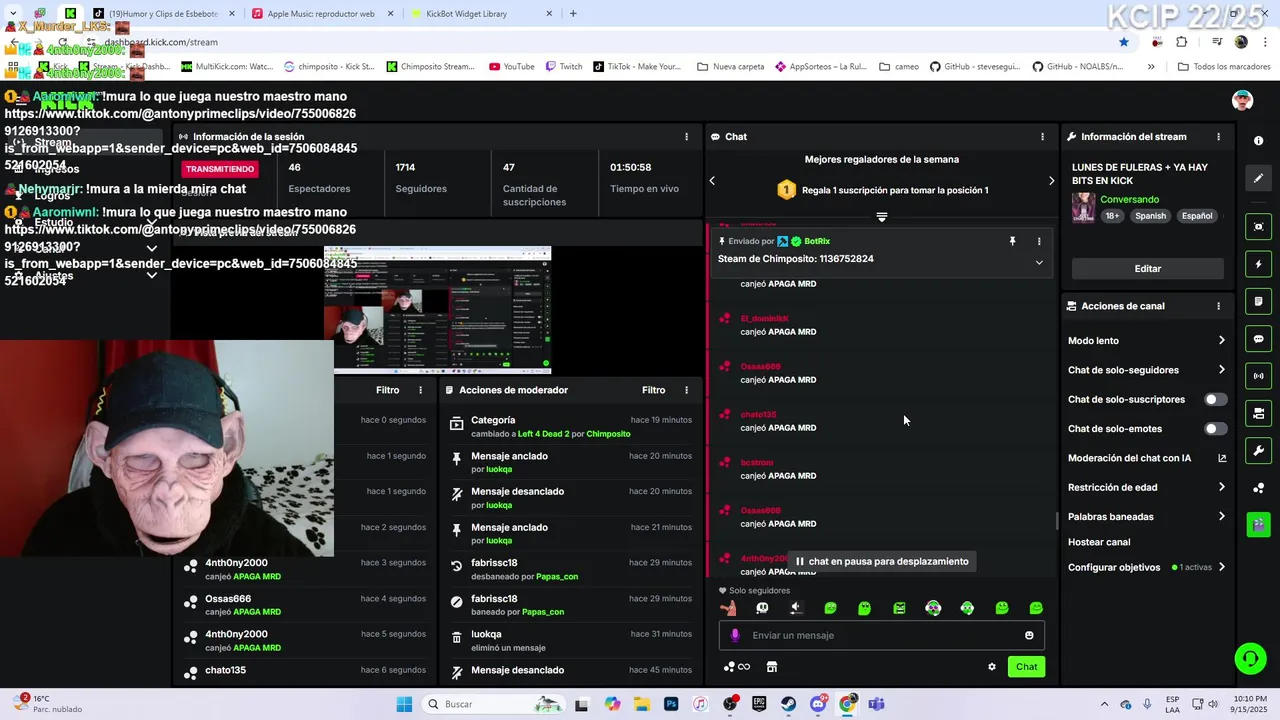
Task: Open Acciones de canal three-dot menu
Action: pos(1218,306)
